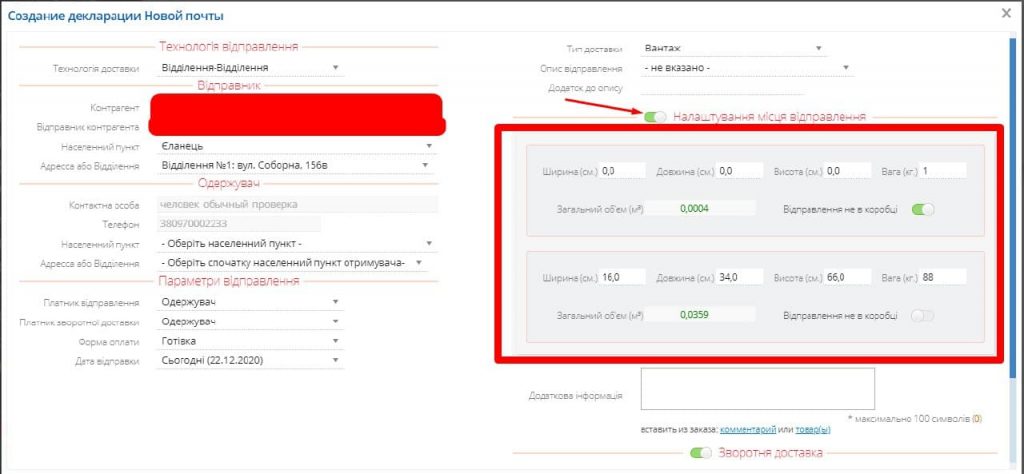1024x474 pixels.
Task: Click Довжина field with value 34,0
Action: 739,277
